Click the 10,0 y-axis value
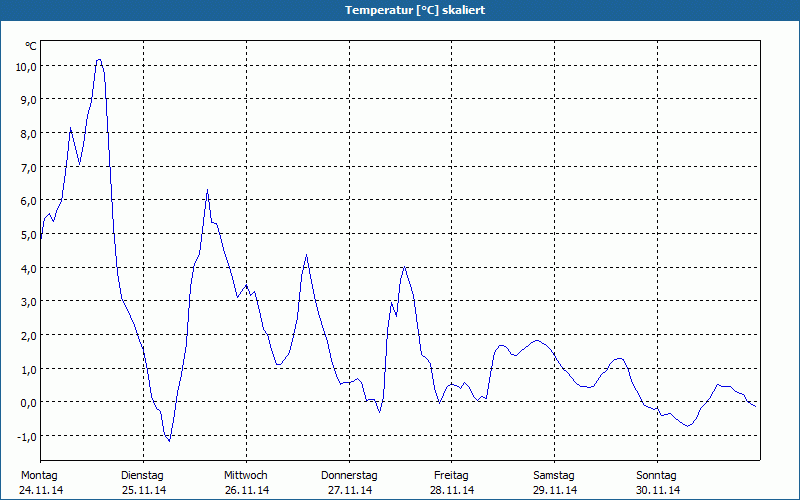This screenshot has width=800, height=500. coord(26,67)
